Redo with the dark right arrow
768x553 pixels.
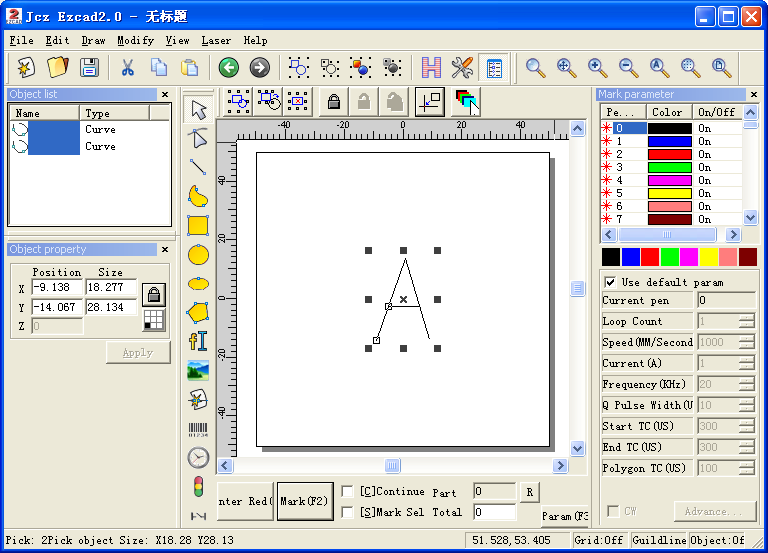point(260,67)
